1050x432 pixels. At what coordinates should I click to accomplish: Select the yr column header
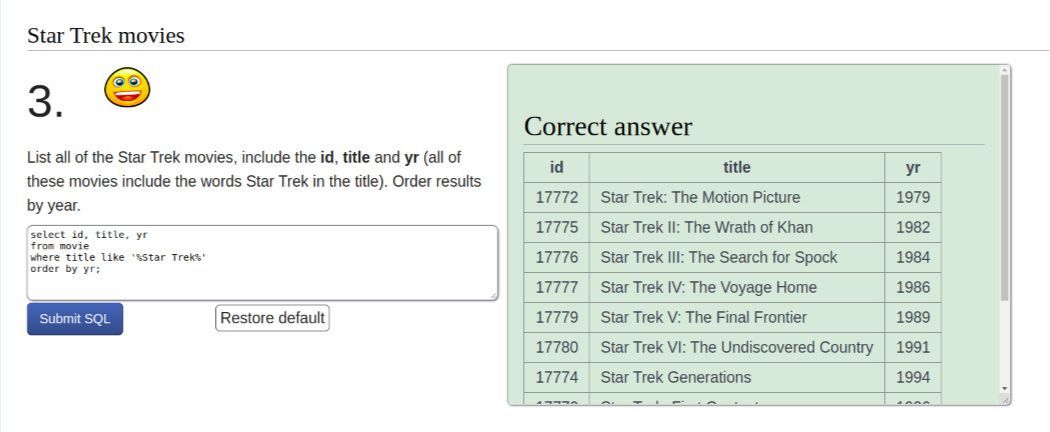point(912,167)
